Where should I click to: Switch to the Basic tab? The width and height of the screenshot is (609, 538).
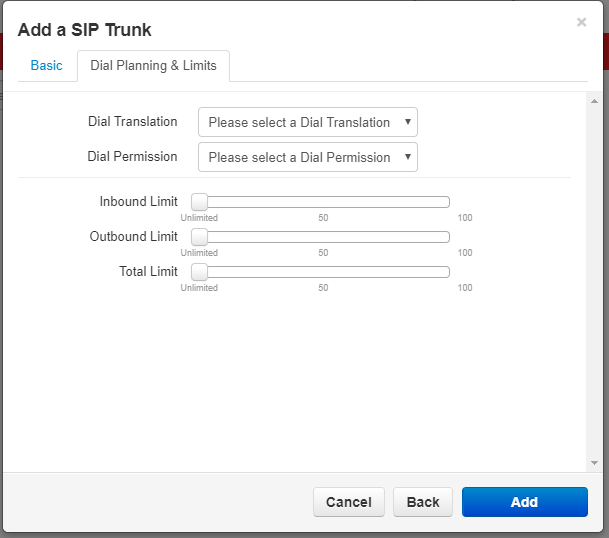[x=46, y=66]
